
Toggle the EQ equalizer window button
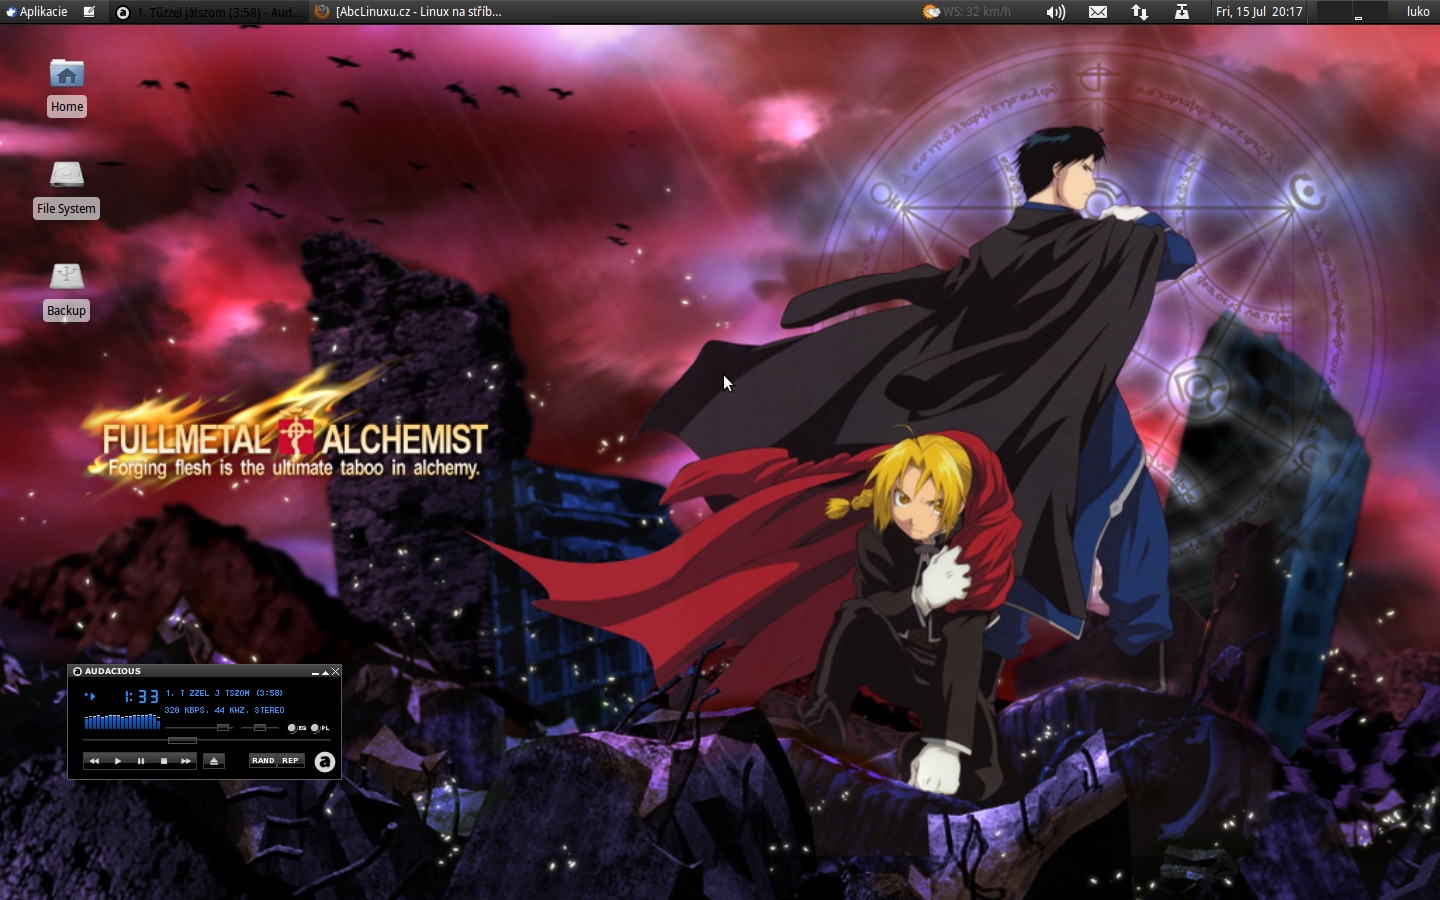tap(297, 728)
